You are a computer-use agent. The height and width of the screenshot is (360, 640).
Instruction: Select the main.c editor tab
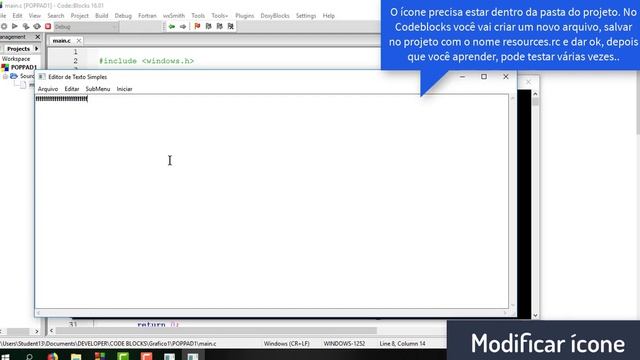click(61, 41)
